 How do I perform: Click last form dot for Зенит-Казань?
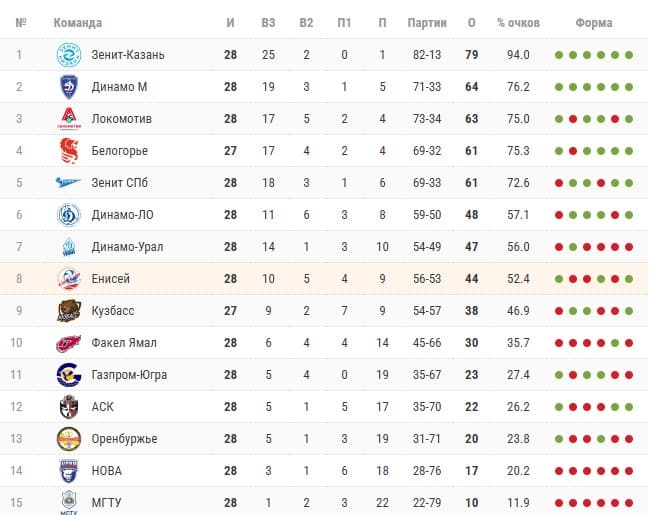(629, 55)
